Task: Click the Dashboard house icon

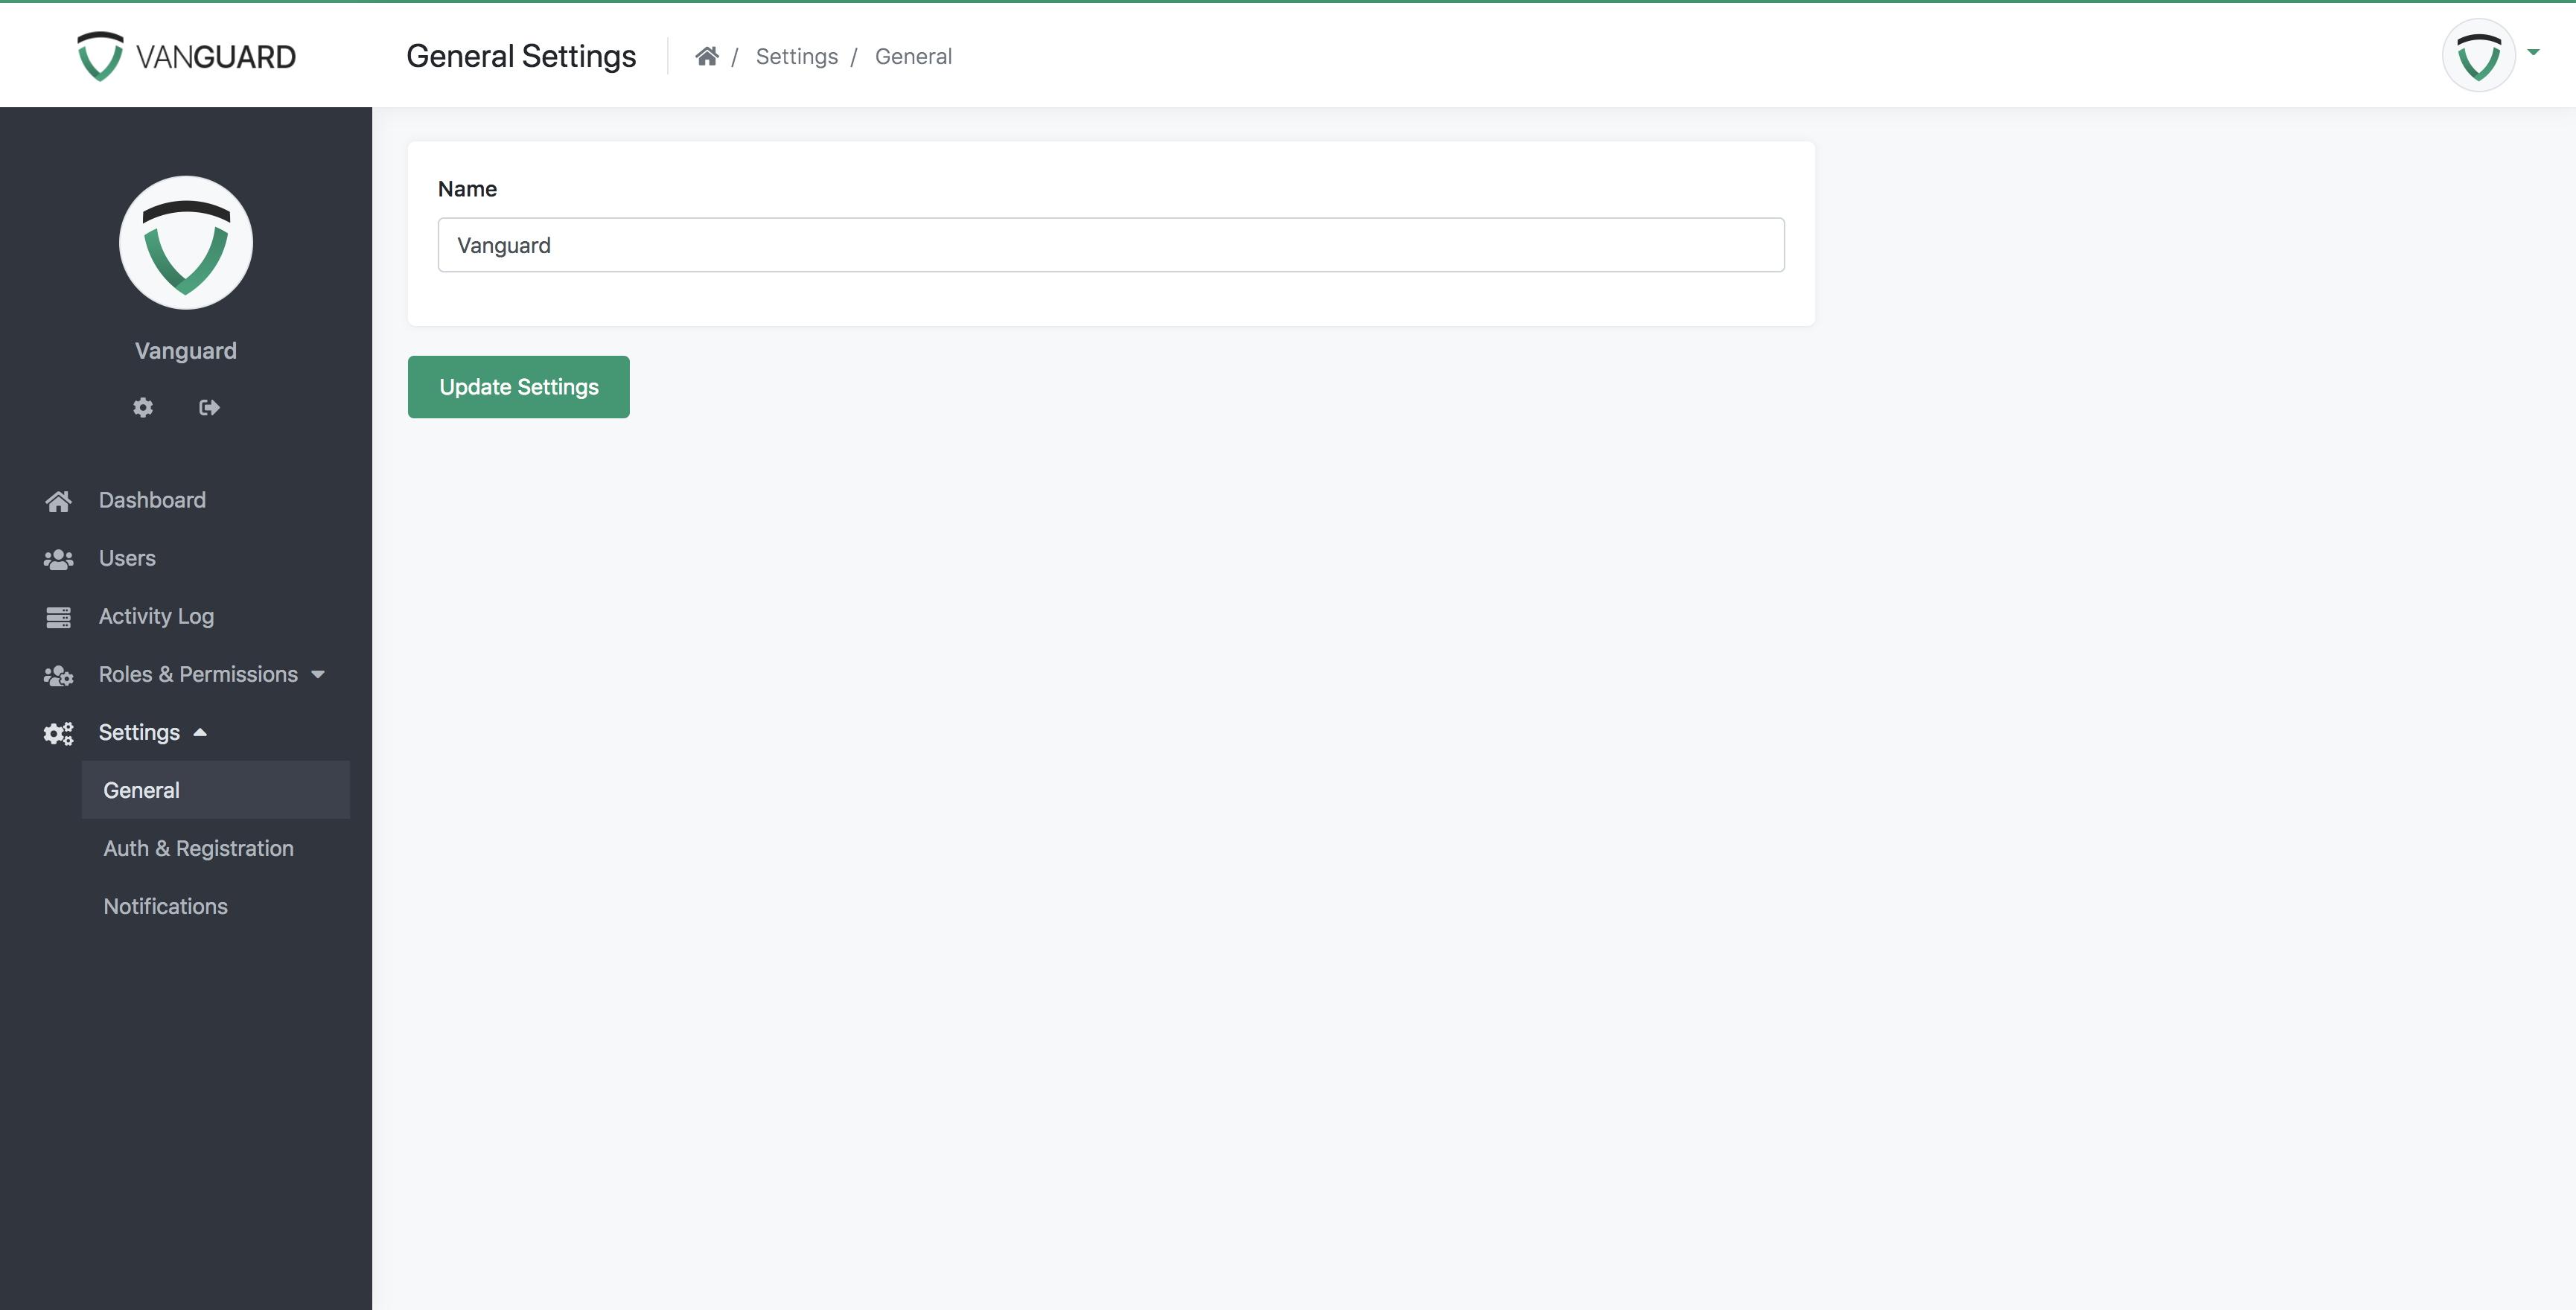Action: pyautogui.click(x=58, y=501)
